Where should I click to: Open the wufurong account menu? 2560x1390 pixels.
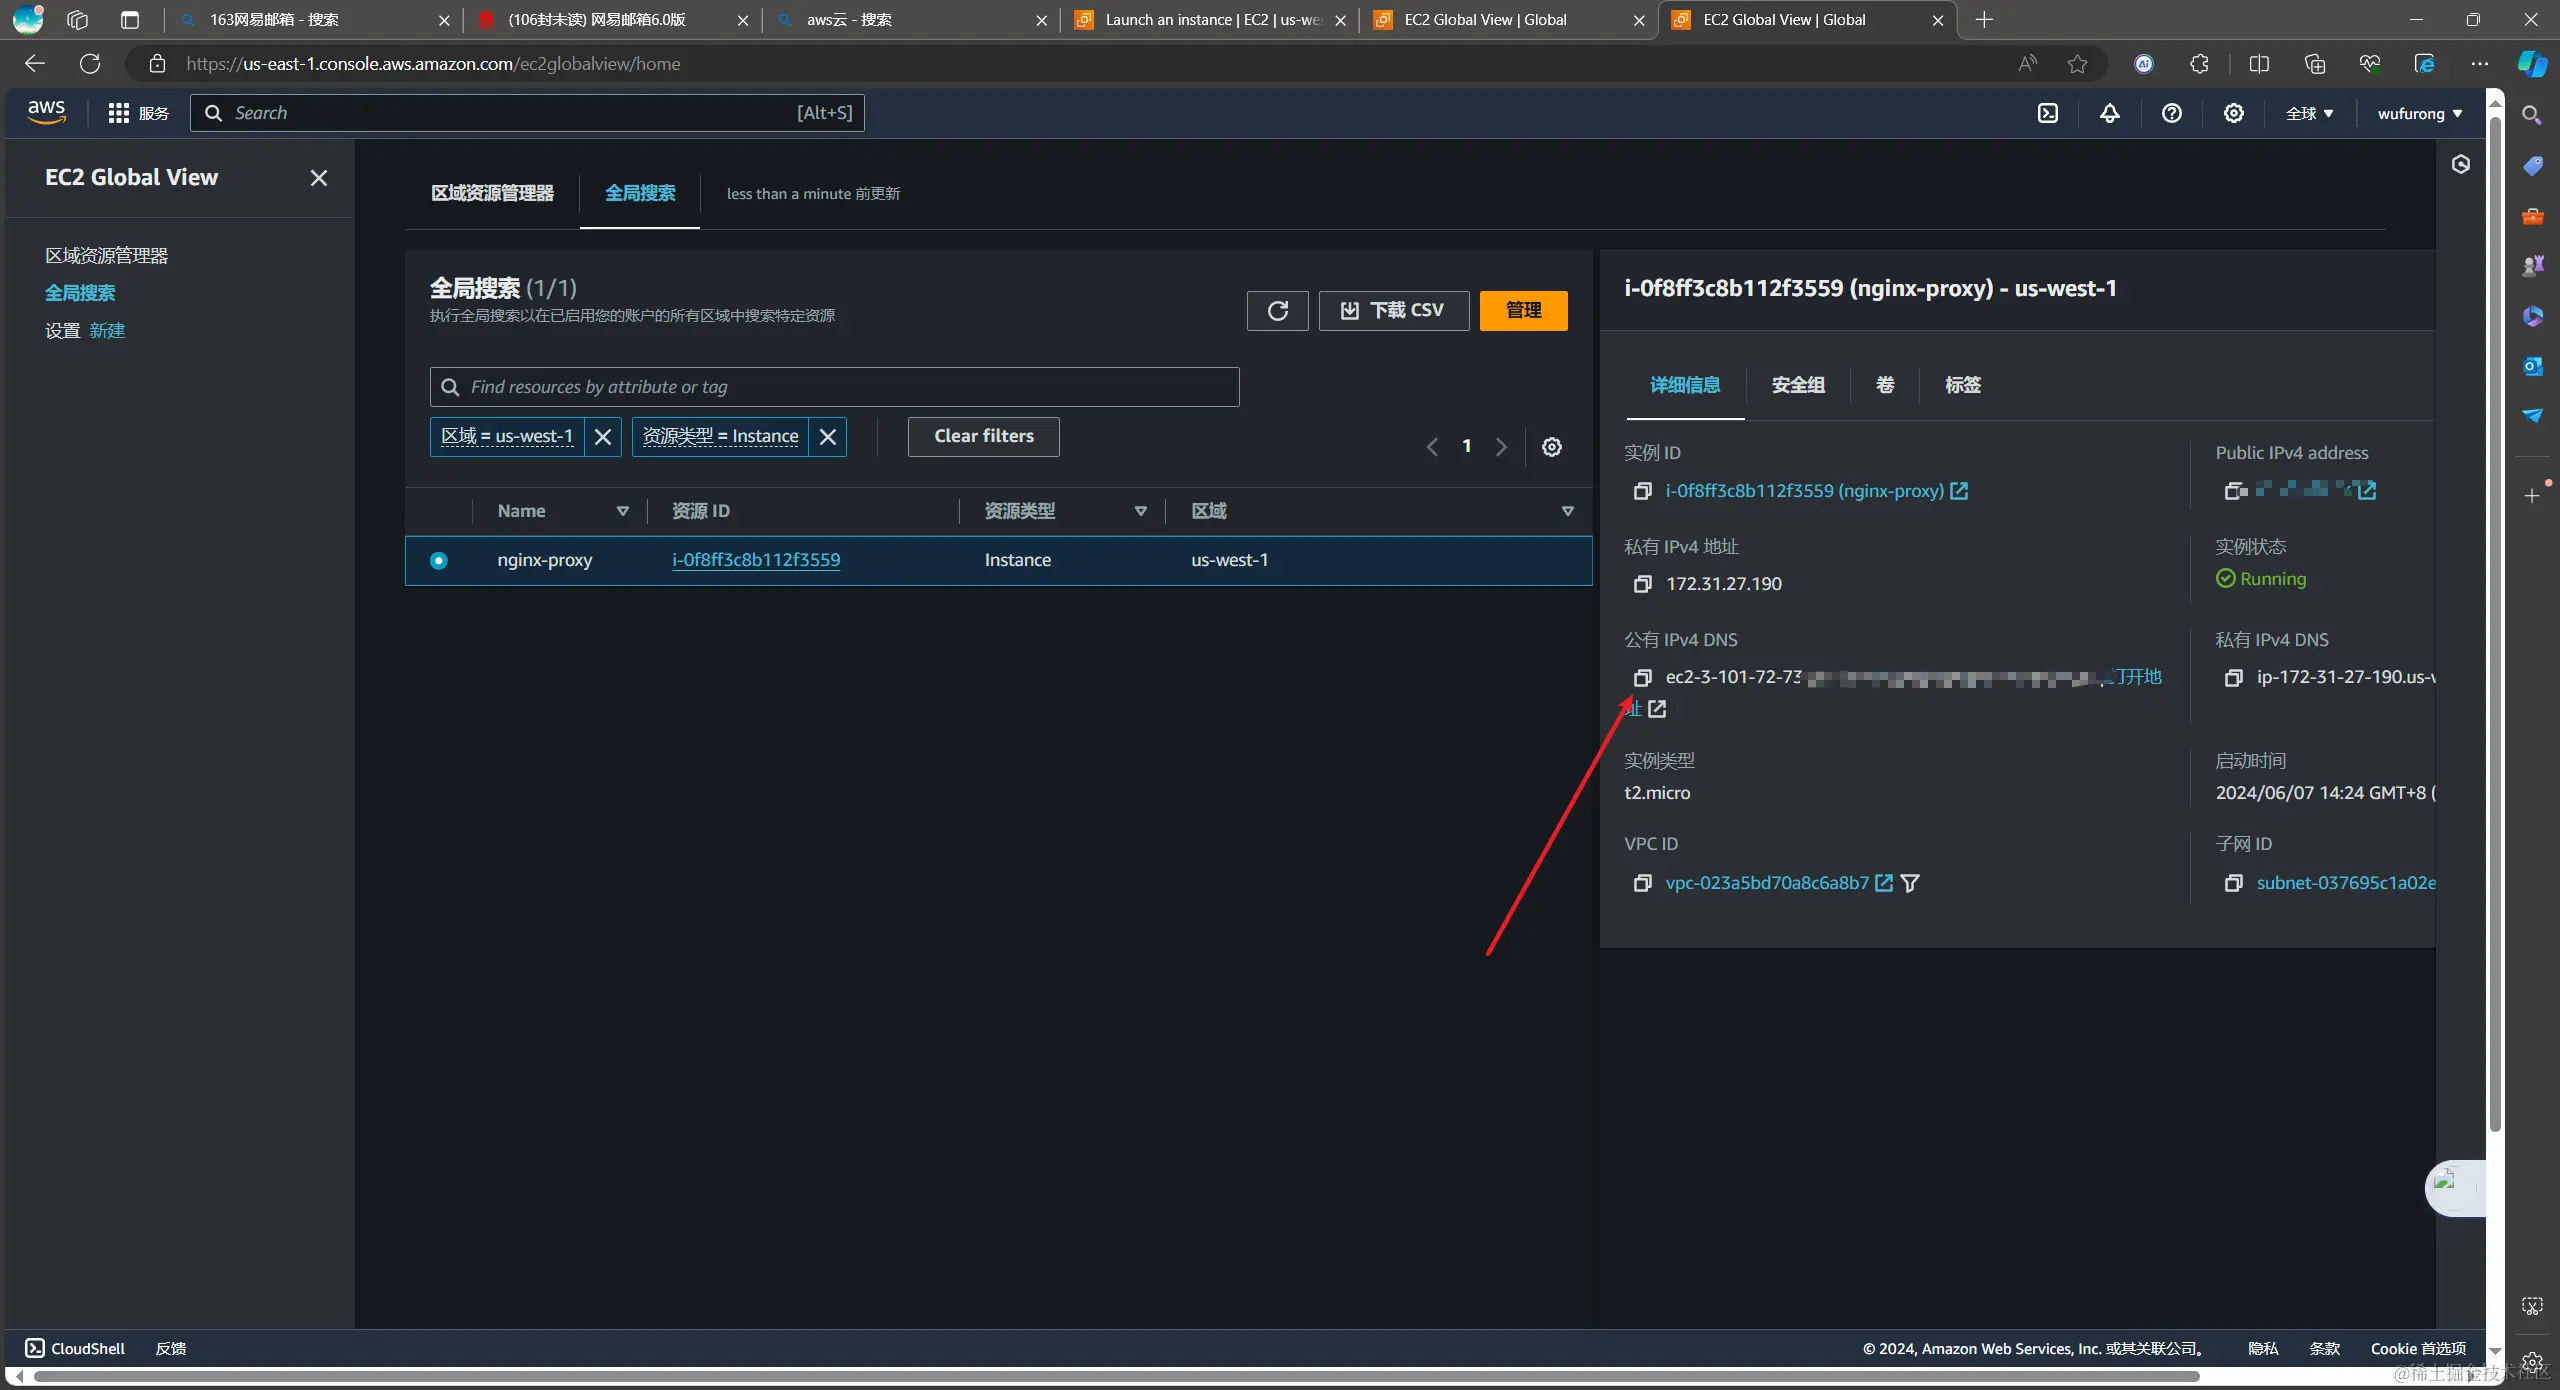point(2419,114)
